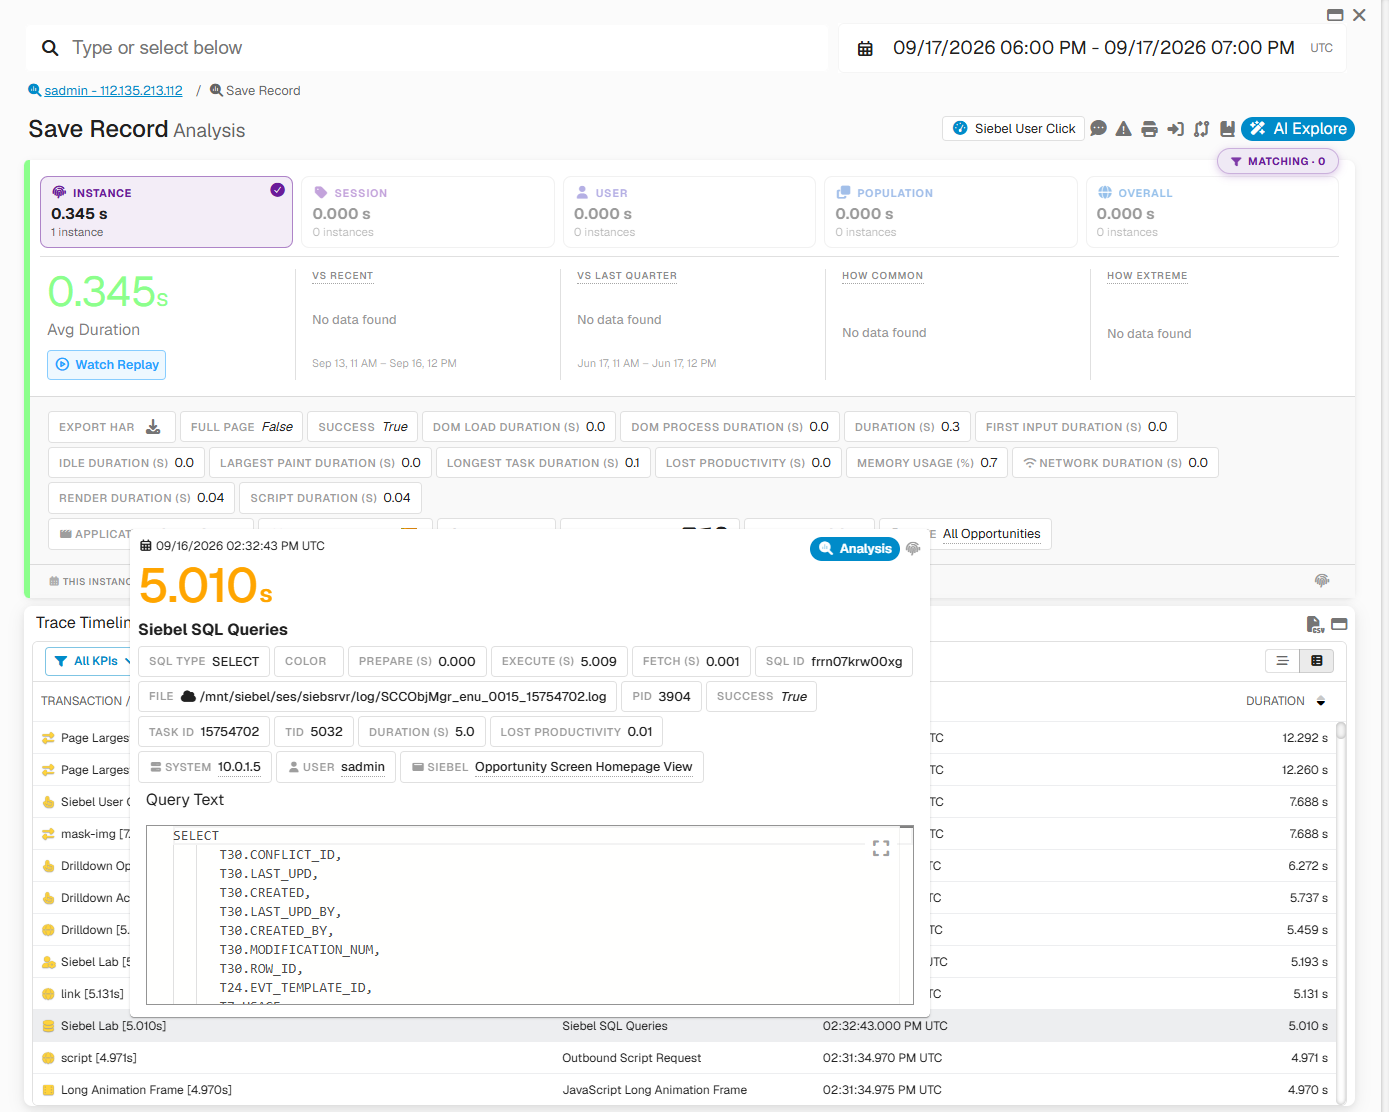Download HAR via Export HAR icon
Screen dimensions: 1389x1112
pyautogui.click(x=153, y=427)
